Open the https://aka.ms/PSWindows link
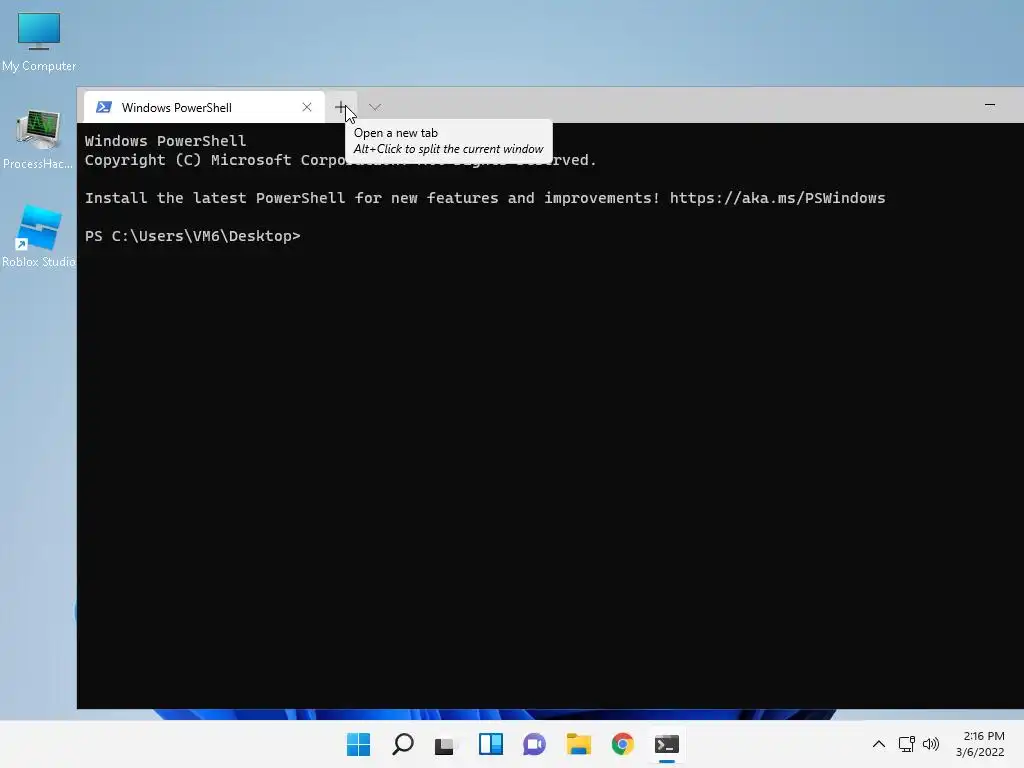 click(x=777, y=198)
